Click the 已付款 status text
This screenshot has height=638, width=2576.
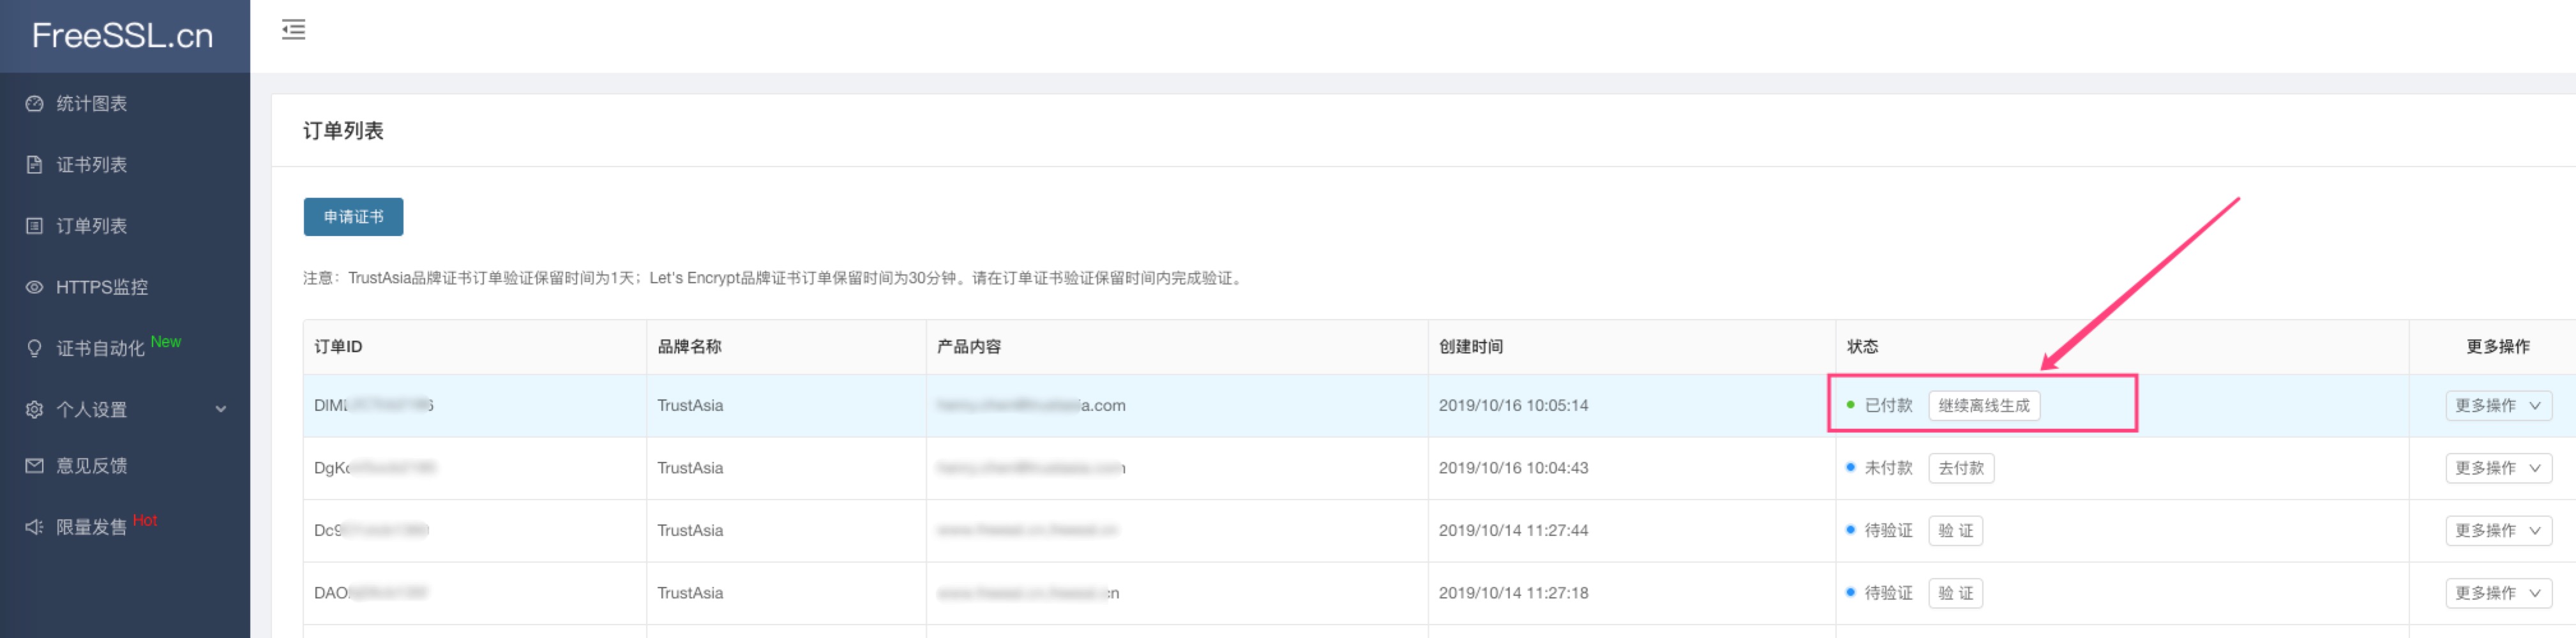[1888, 405]
